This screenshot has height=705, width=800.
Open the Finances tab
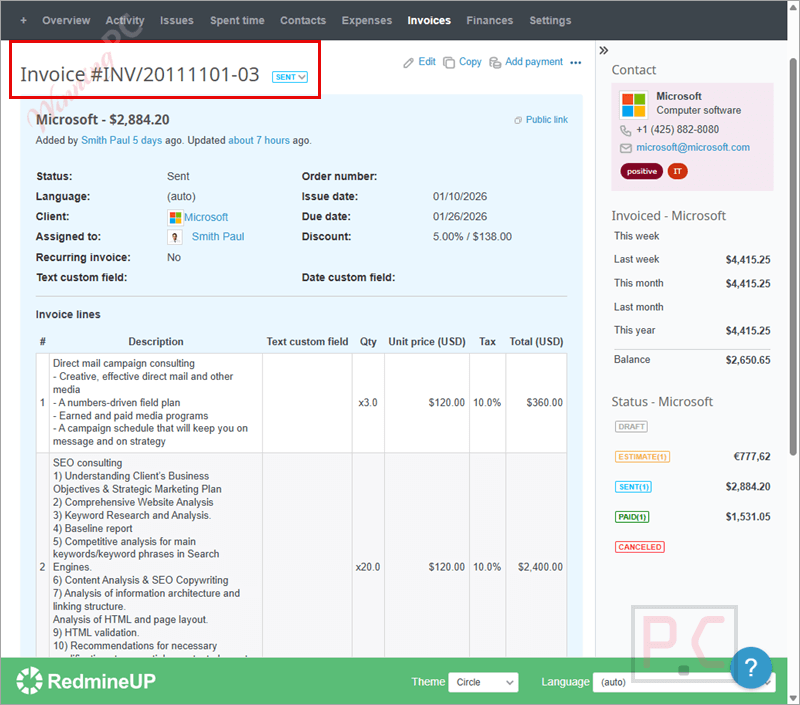[x=490, y=20]
